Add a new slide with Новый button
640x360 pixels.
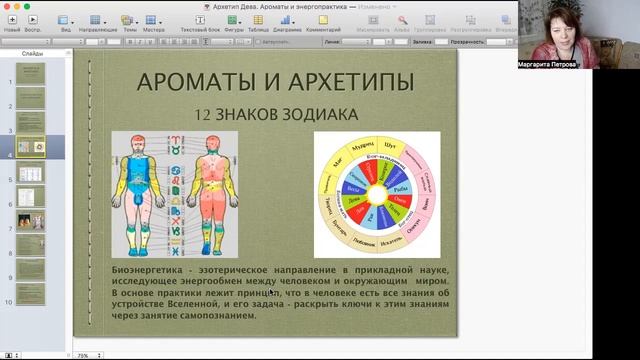click(x=12, y=23)
